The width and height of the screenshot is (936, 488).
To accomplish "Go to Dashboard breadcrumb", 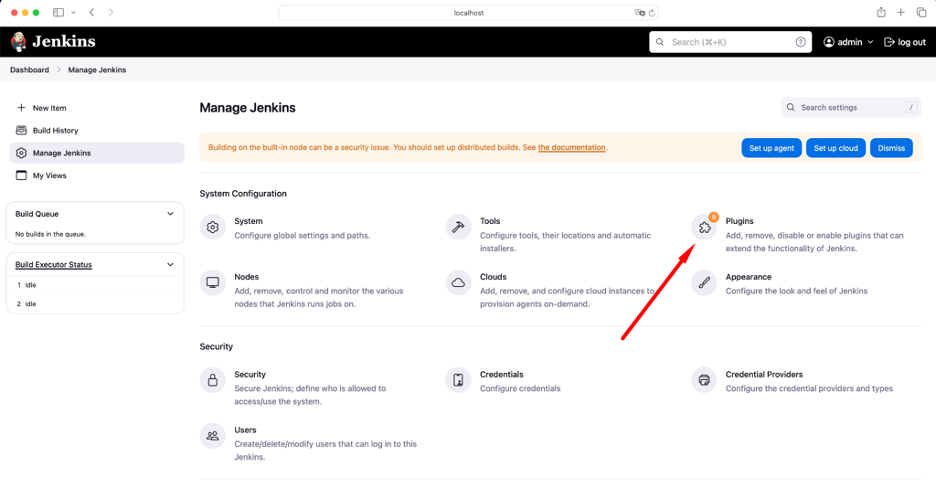I will [29, 70].
